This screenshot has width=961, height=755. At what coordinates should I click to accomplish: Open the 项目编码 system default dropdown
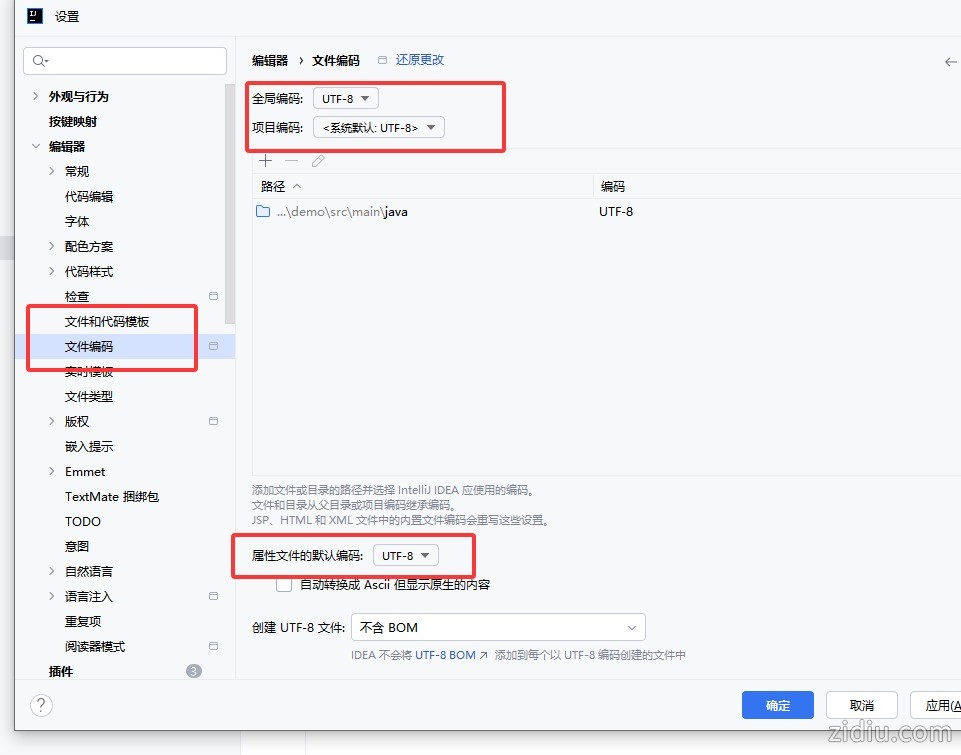point(378,127)
